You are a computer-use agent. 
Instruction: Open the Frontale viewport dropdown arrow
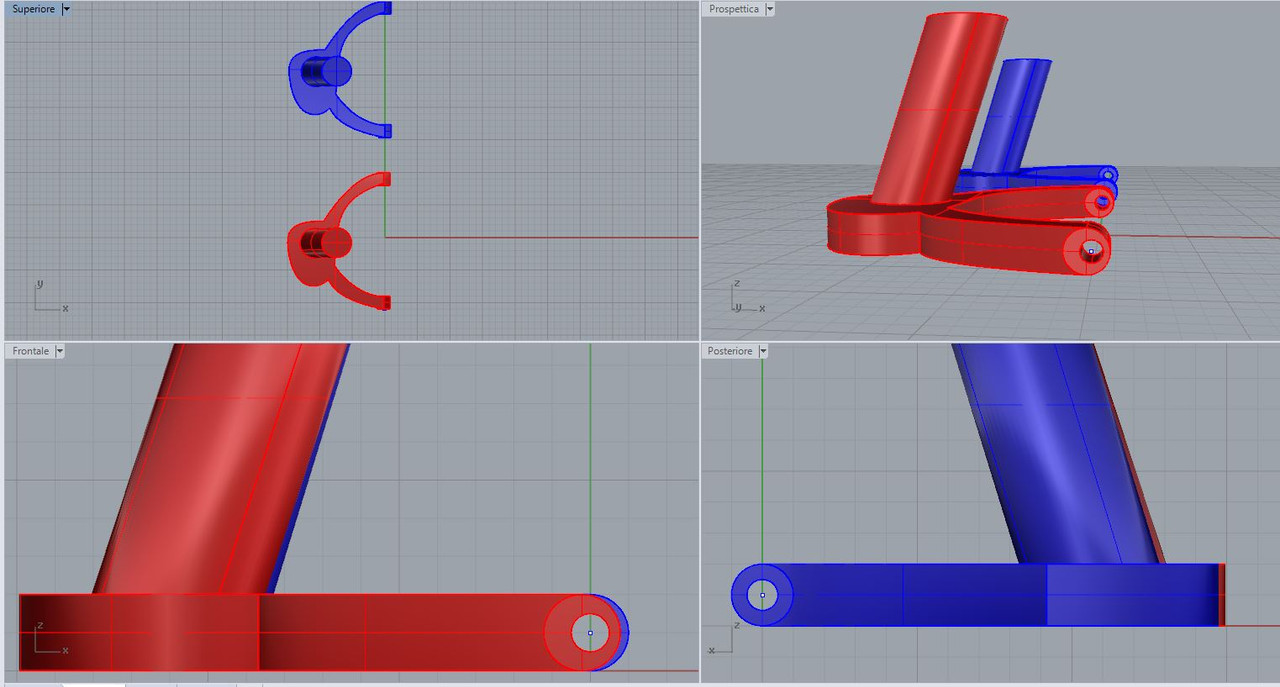pos(61,351)
